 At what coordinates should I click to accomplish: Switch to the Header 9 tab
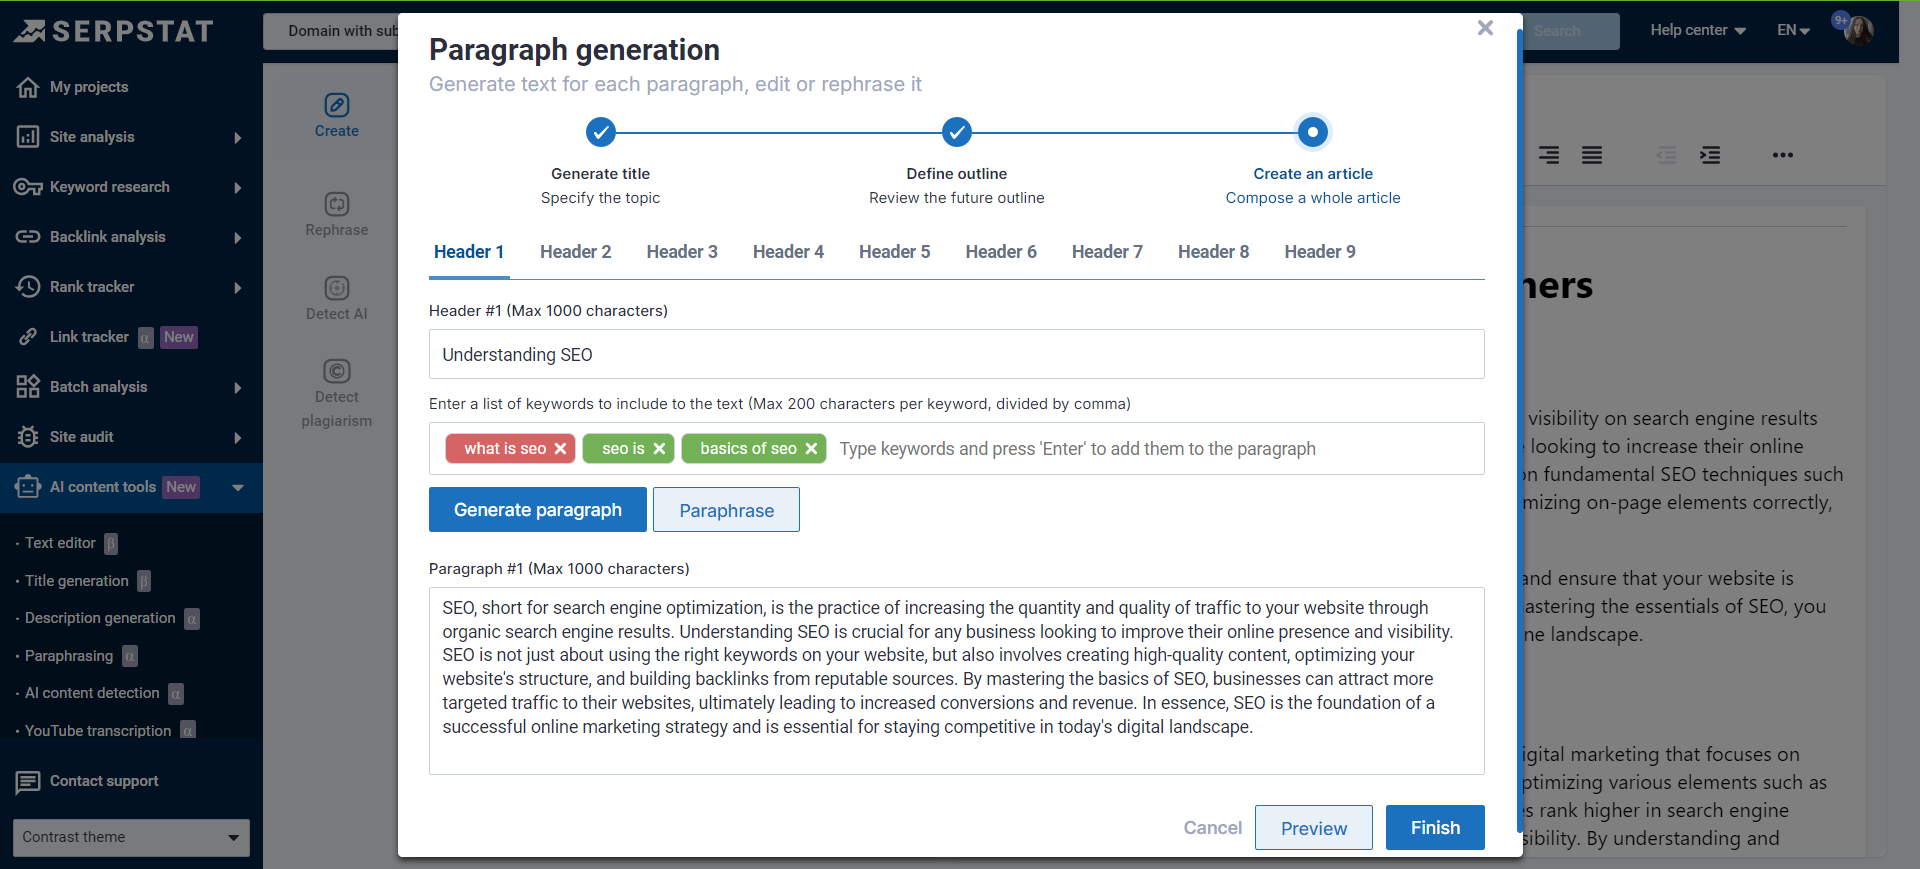1319,252
